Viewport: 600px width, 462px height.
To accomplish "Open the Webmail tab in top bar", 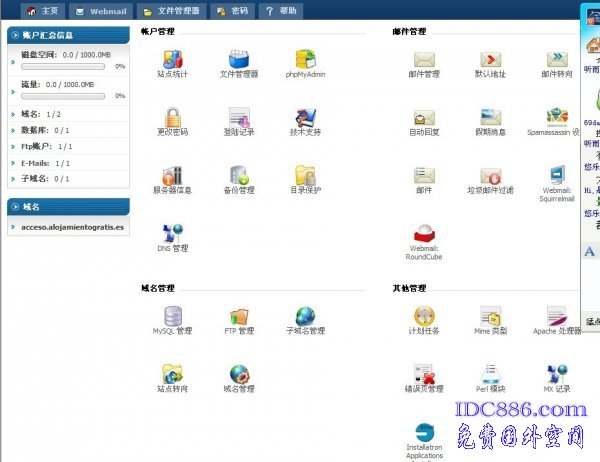I will point(102,11).
